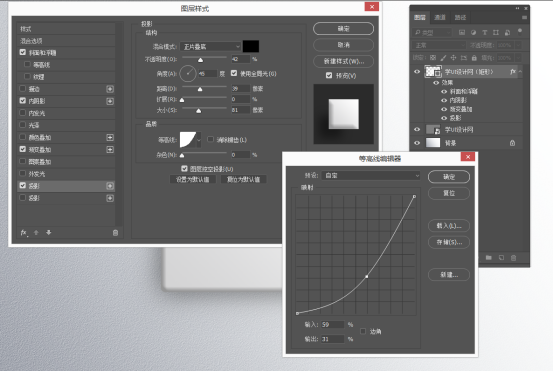Open the 预设 (Preset) dropdown in contour editor
Screen dimensions: 553x371
[x=371, y=175]
